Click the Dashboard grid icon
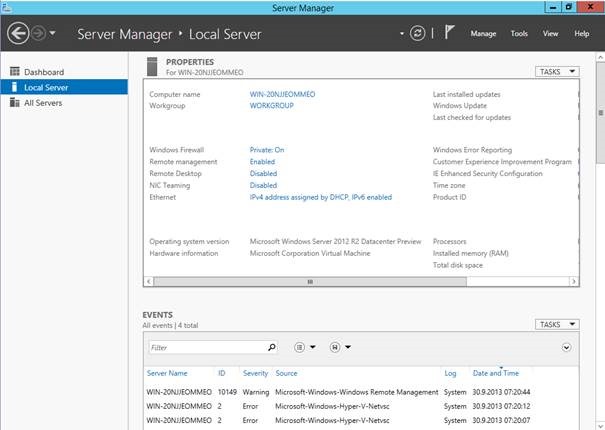 click(15, 71)
